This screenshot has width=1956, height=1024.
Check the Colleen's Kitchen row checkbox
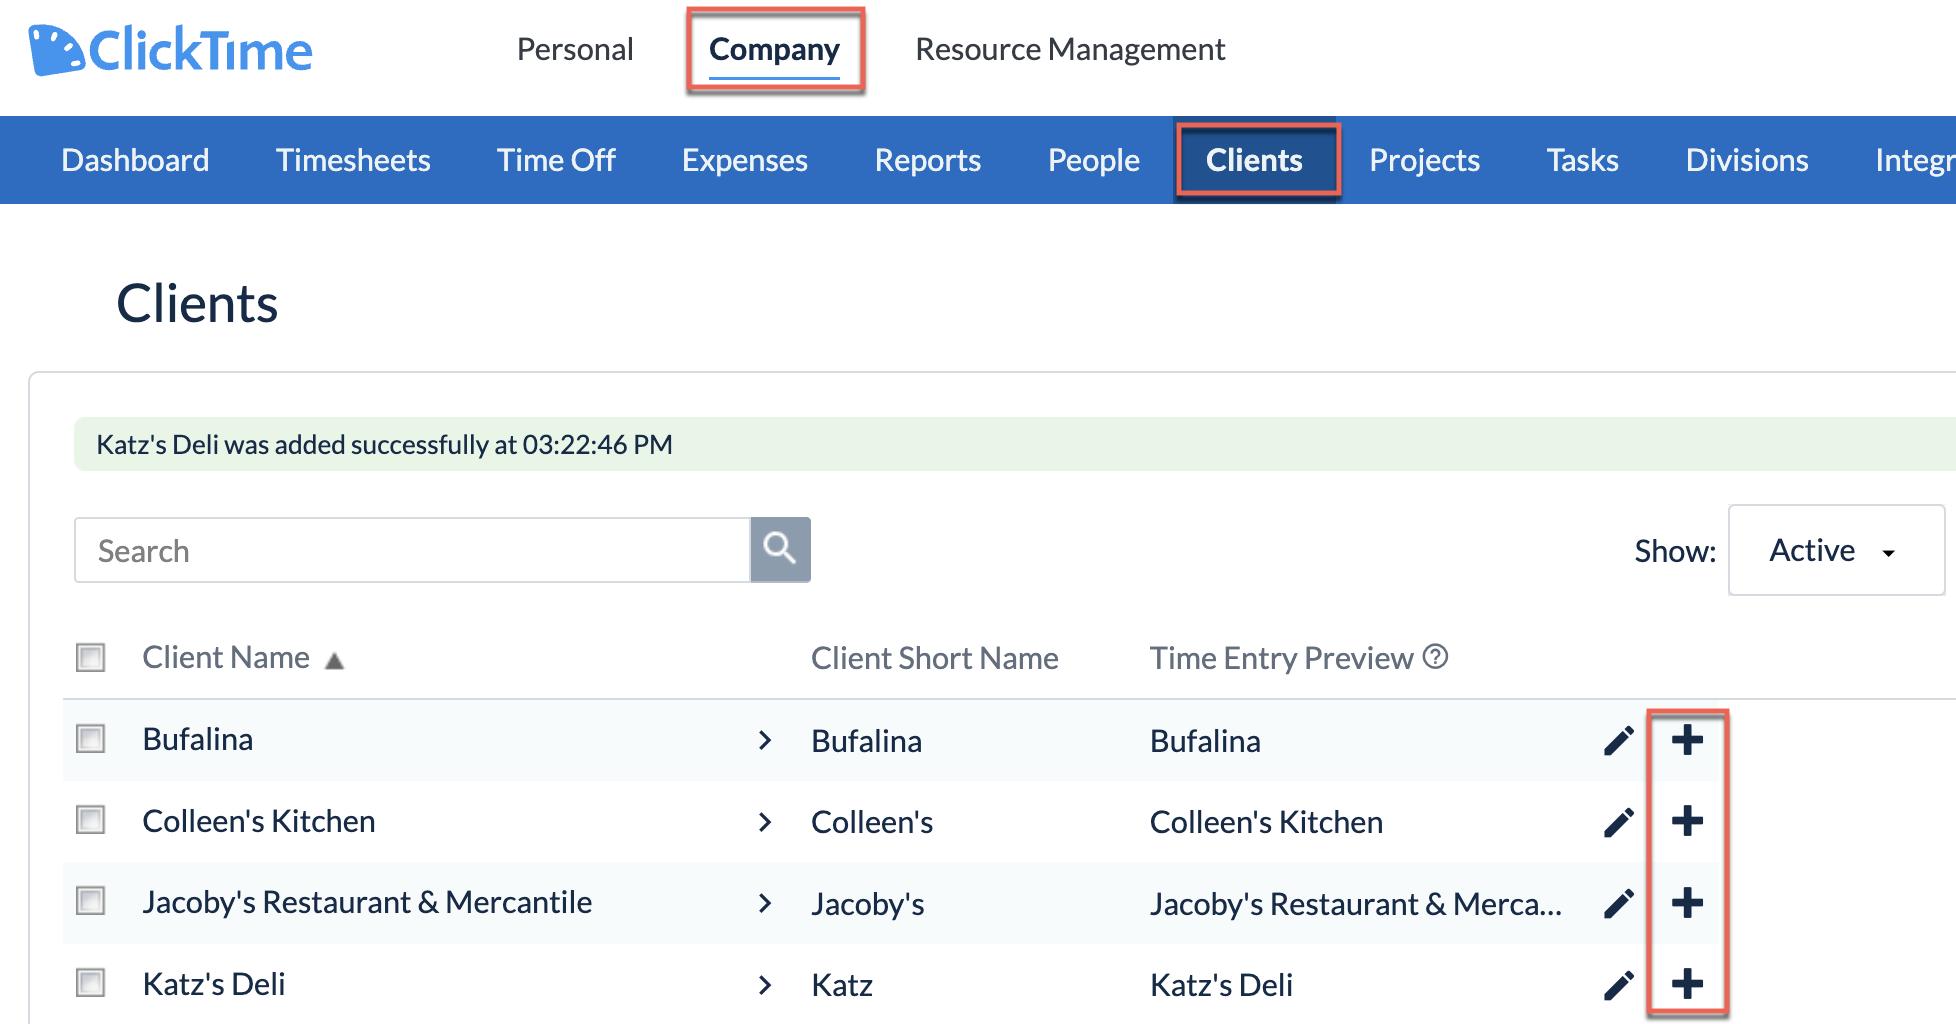pyautogui.click(x=91, y=820)
